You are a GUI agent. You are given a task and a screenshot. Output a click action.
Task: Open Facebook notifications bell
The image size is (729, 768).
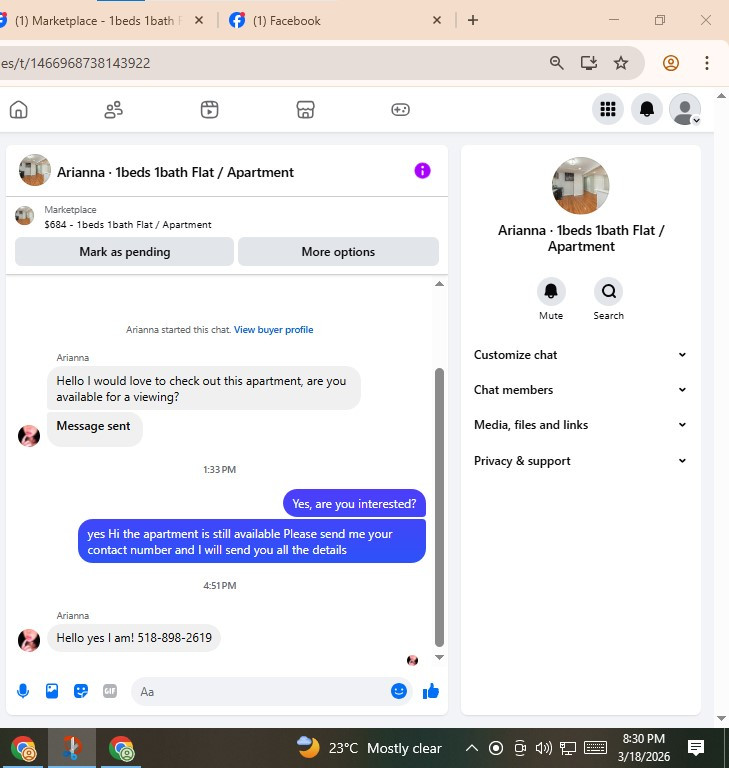click(647, 109)
